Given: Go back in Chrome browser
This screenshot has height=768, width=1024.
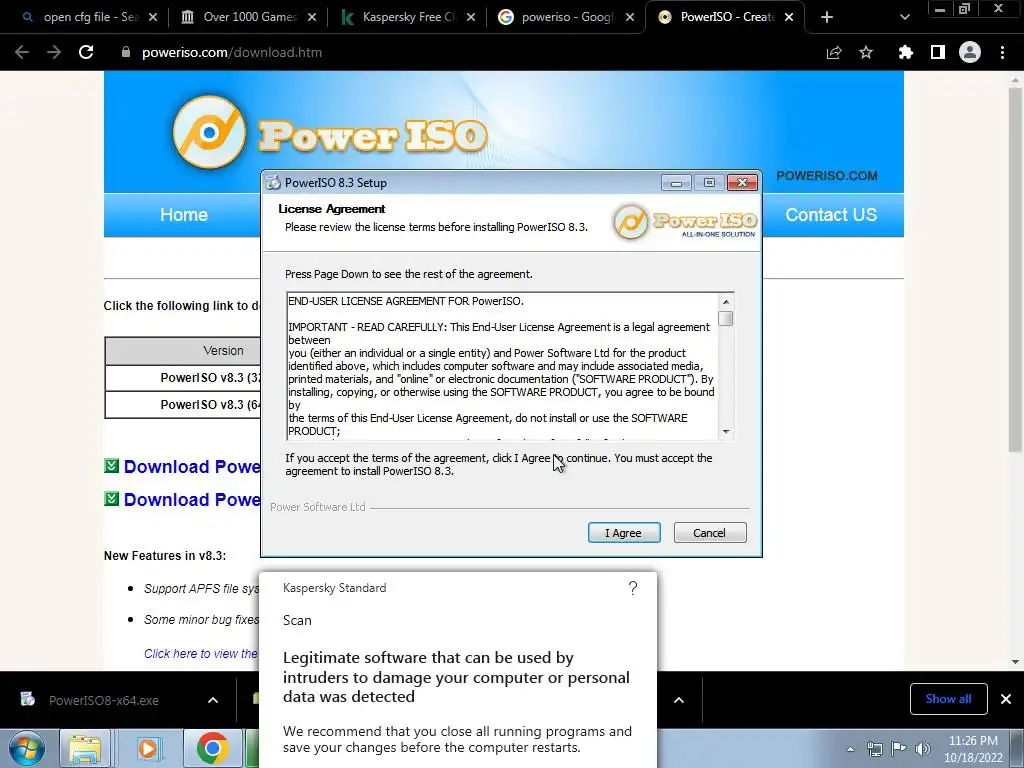Looking at the screenshot, I should click(x=22, y=52).
